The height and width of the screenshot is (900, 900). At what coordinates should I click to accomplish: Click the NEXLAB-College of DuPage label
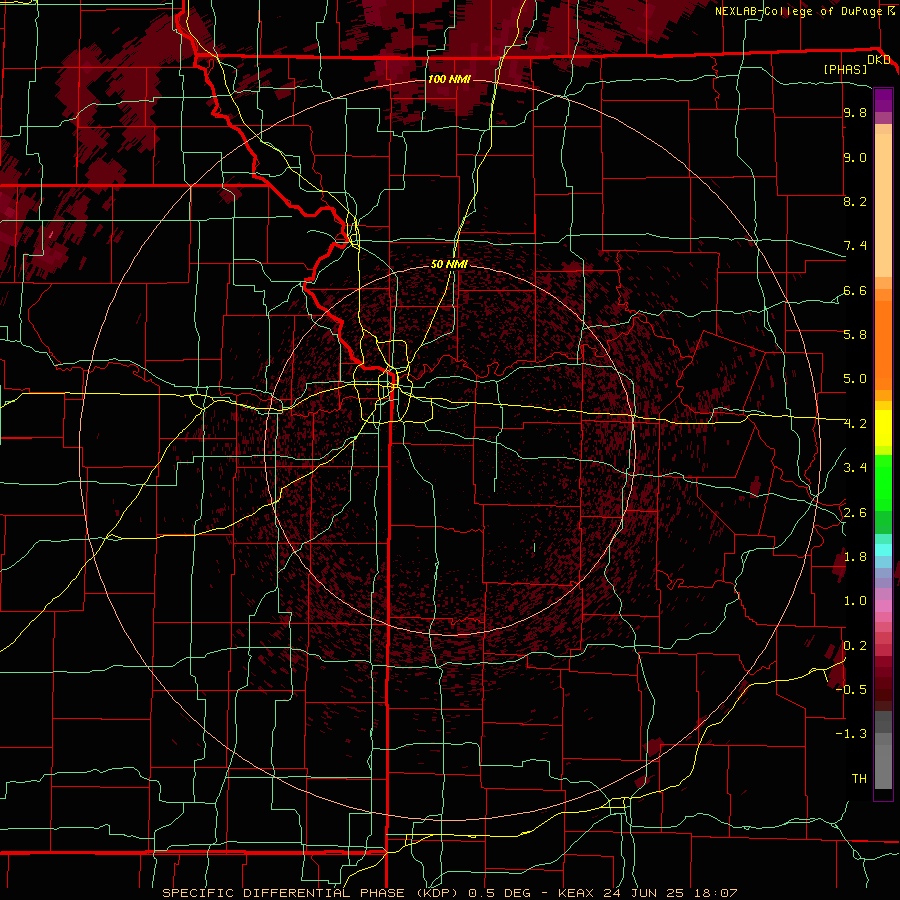click(799, 11)
